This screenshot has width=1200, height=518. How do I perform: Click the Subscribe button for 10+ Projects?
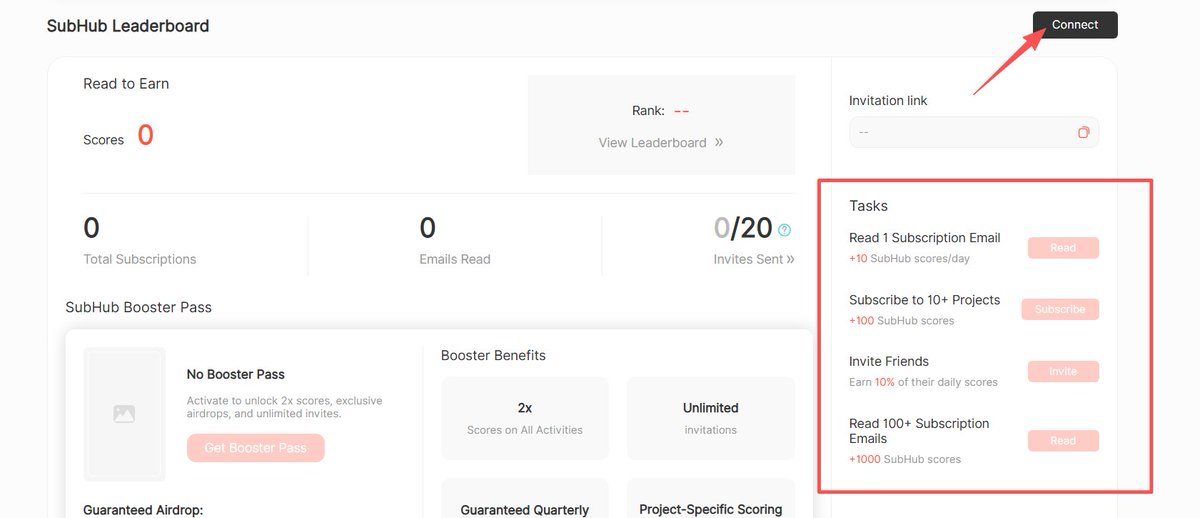[1060, 309]
